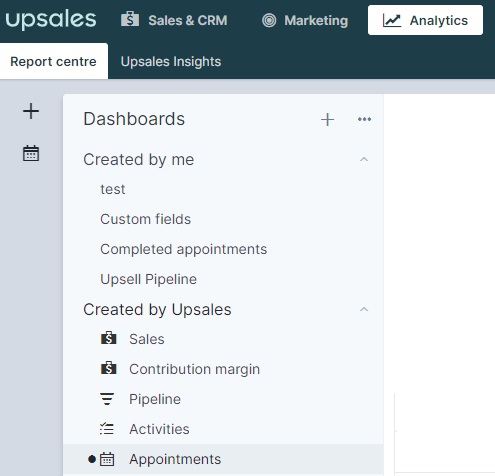This screenshot has height=476, width=495.
Task: Add a new dashboard with plus icon
Action: click(x=327, y=119)
